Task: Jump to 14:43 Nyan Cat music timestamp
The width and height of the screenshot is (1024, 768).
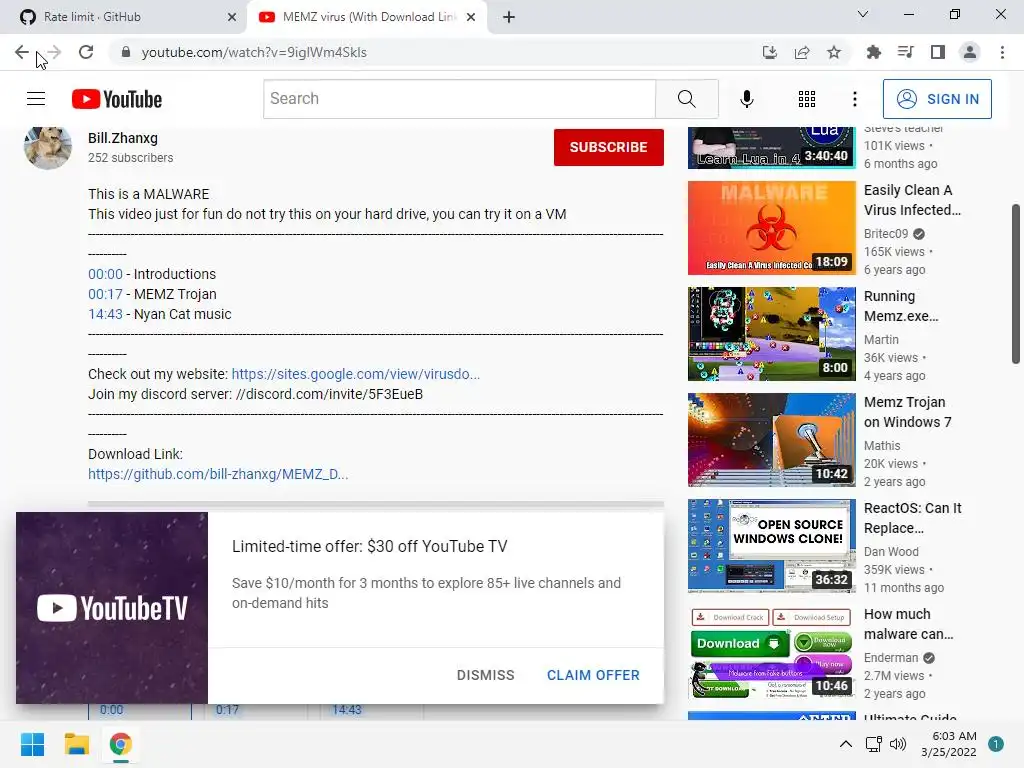Action: pos(105,314)
